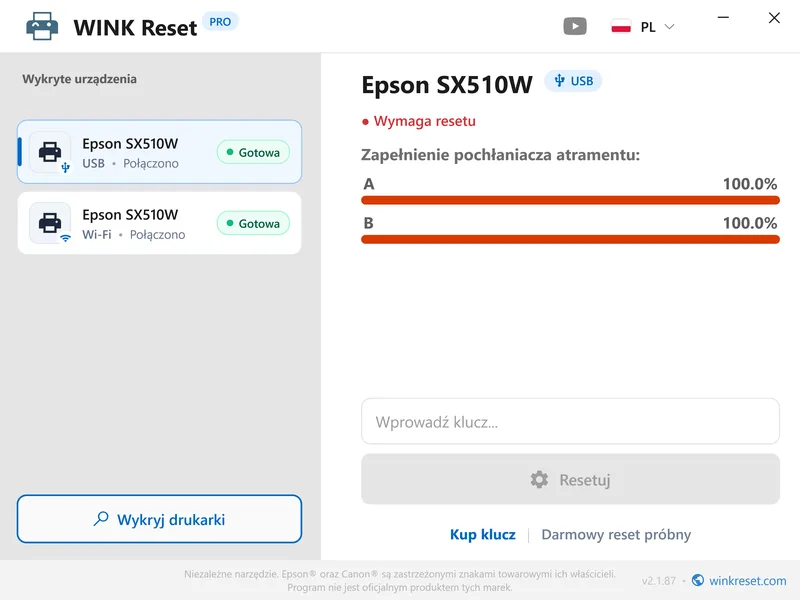The width and height of the screenshot is (800, 600).
Task: Click the Wymaga resetu status text
Action: coord(424,121)
